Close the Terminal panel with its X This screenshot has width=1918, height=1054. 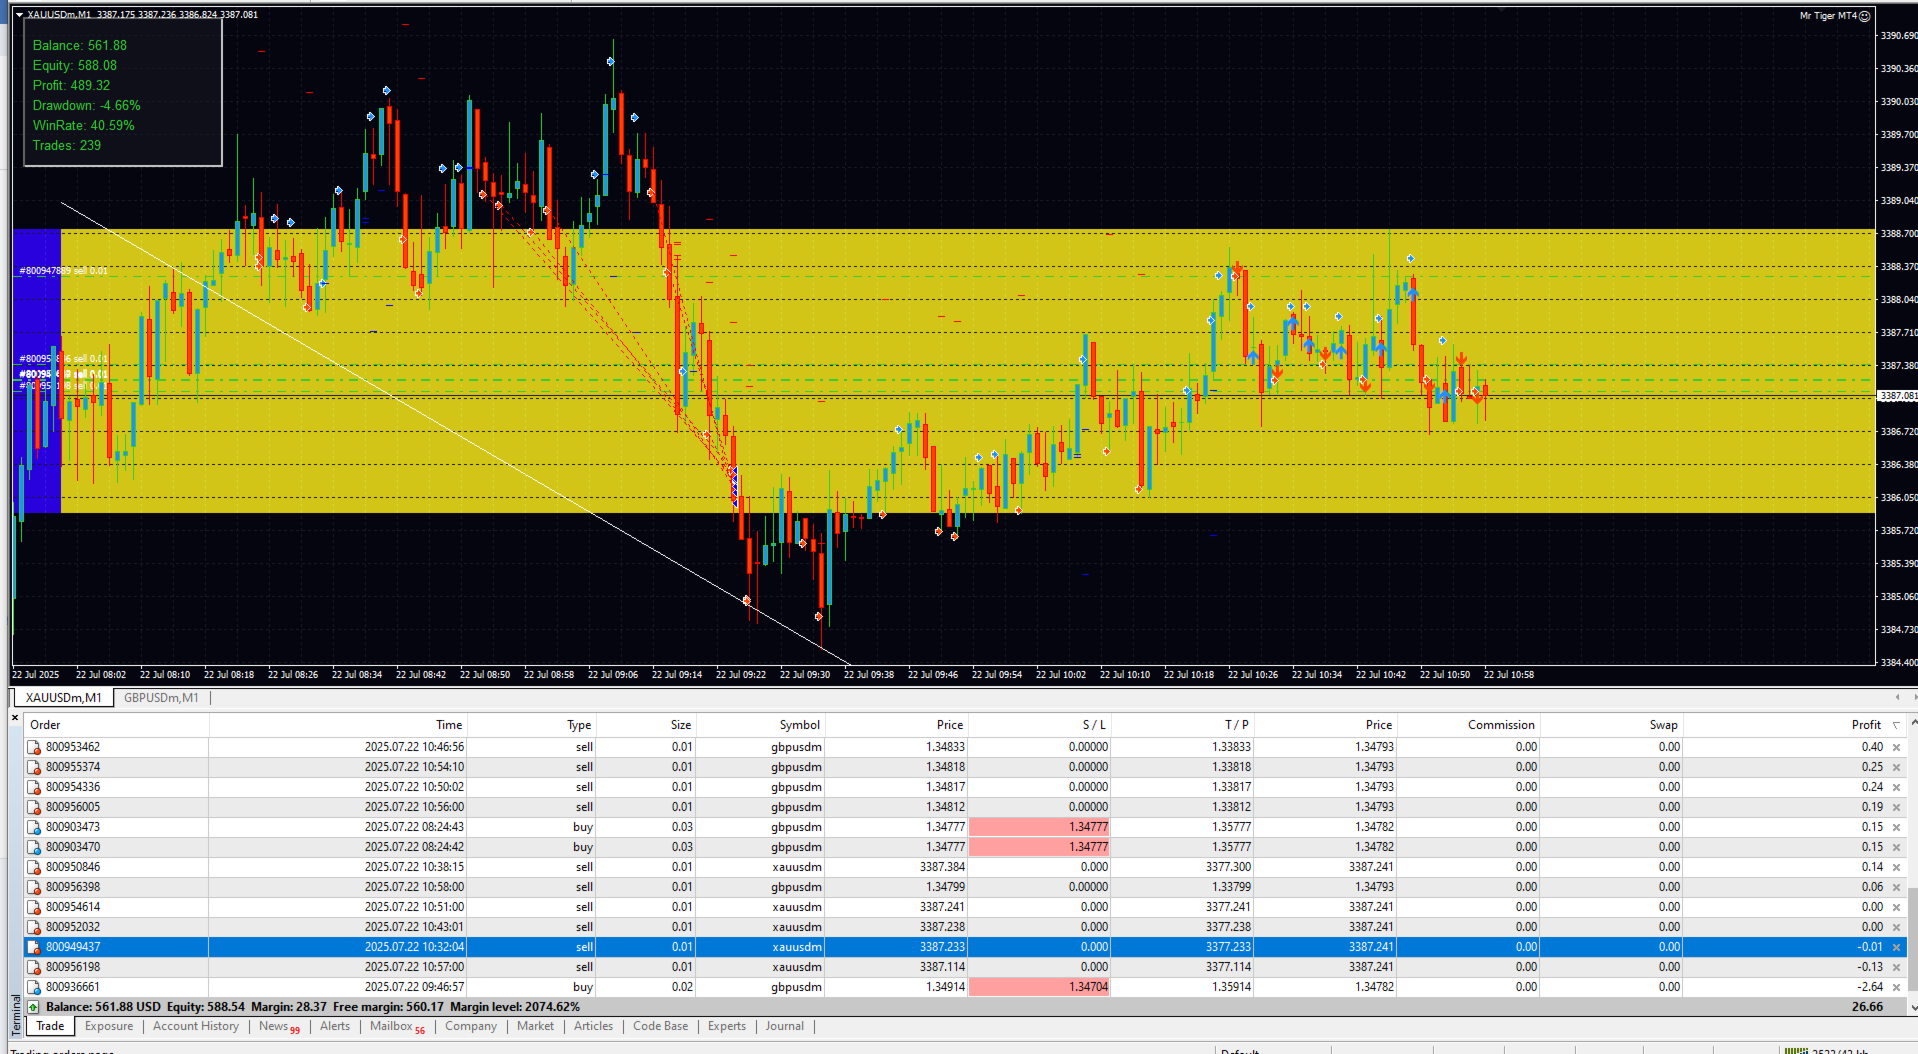15,717
